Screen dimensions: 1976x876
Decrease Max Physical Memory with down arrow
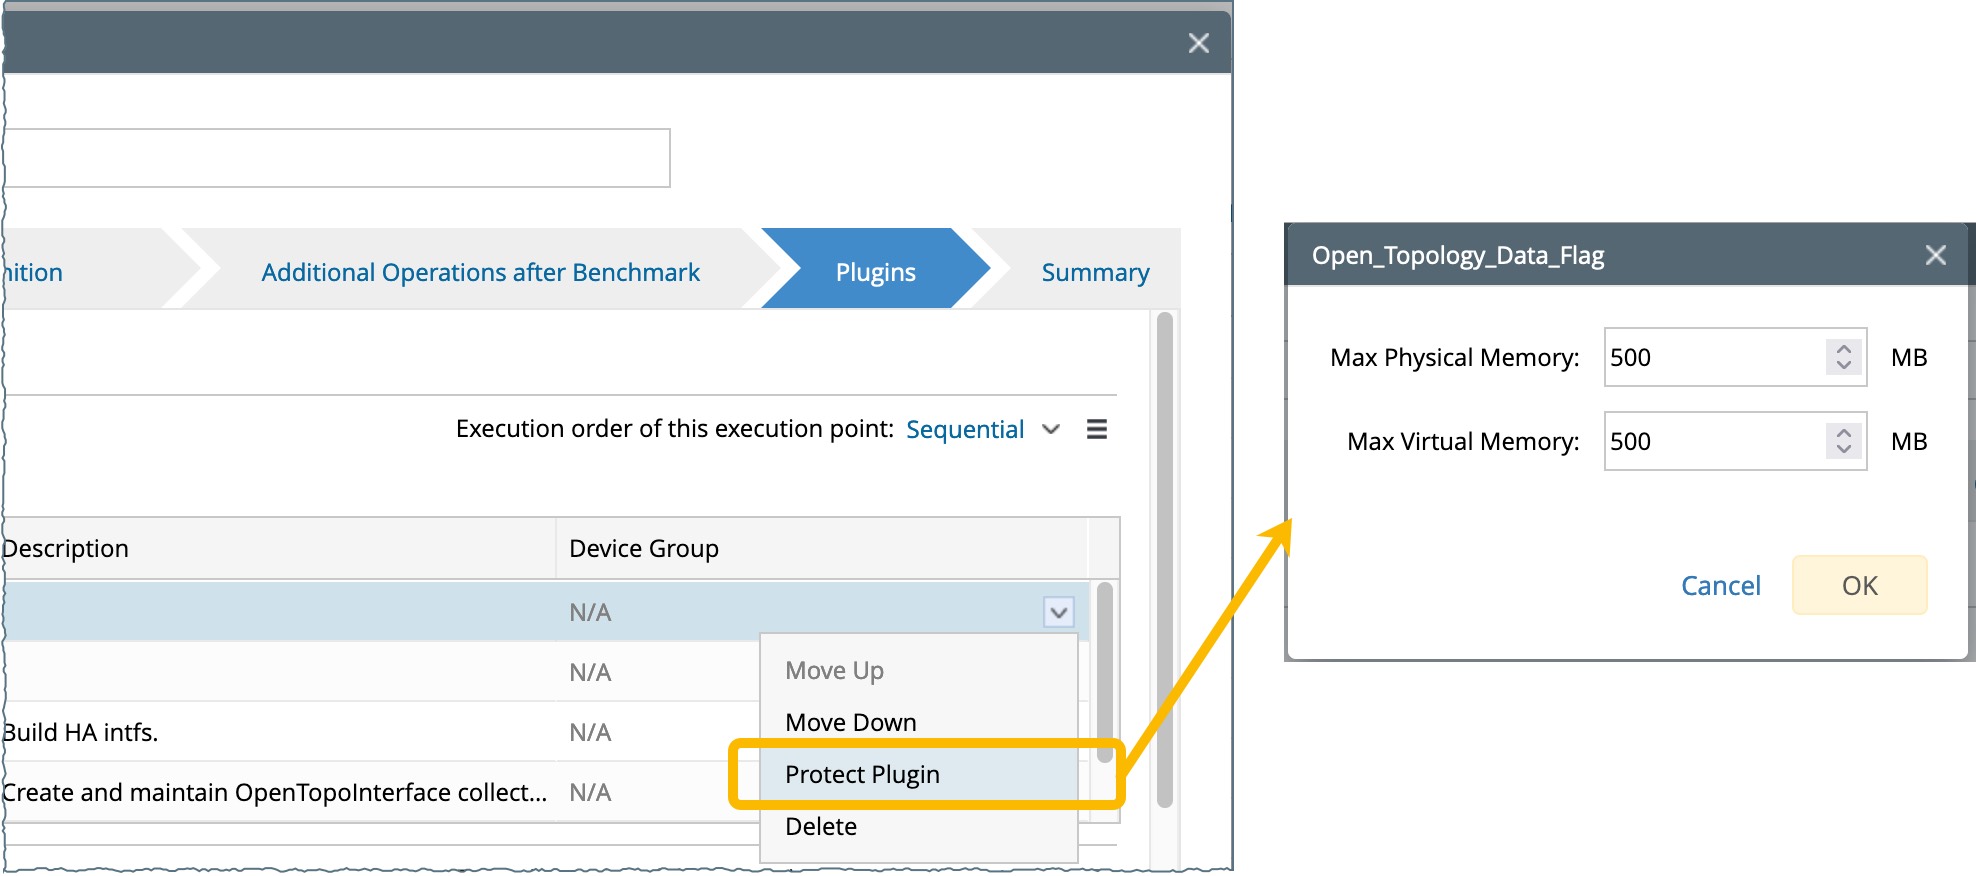point(1844,366)
